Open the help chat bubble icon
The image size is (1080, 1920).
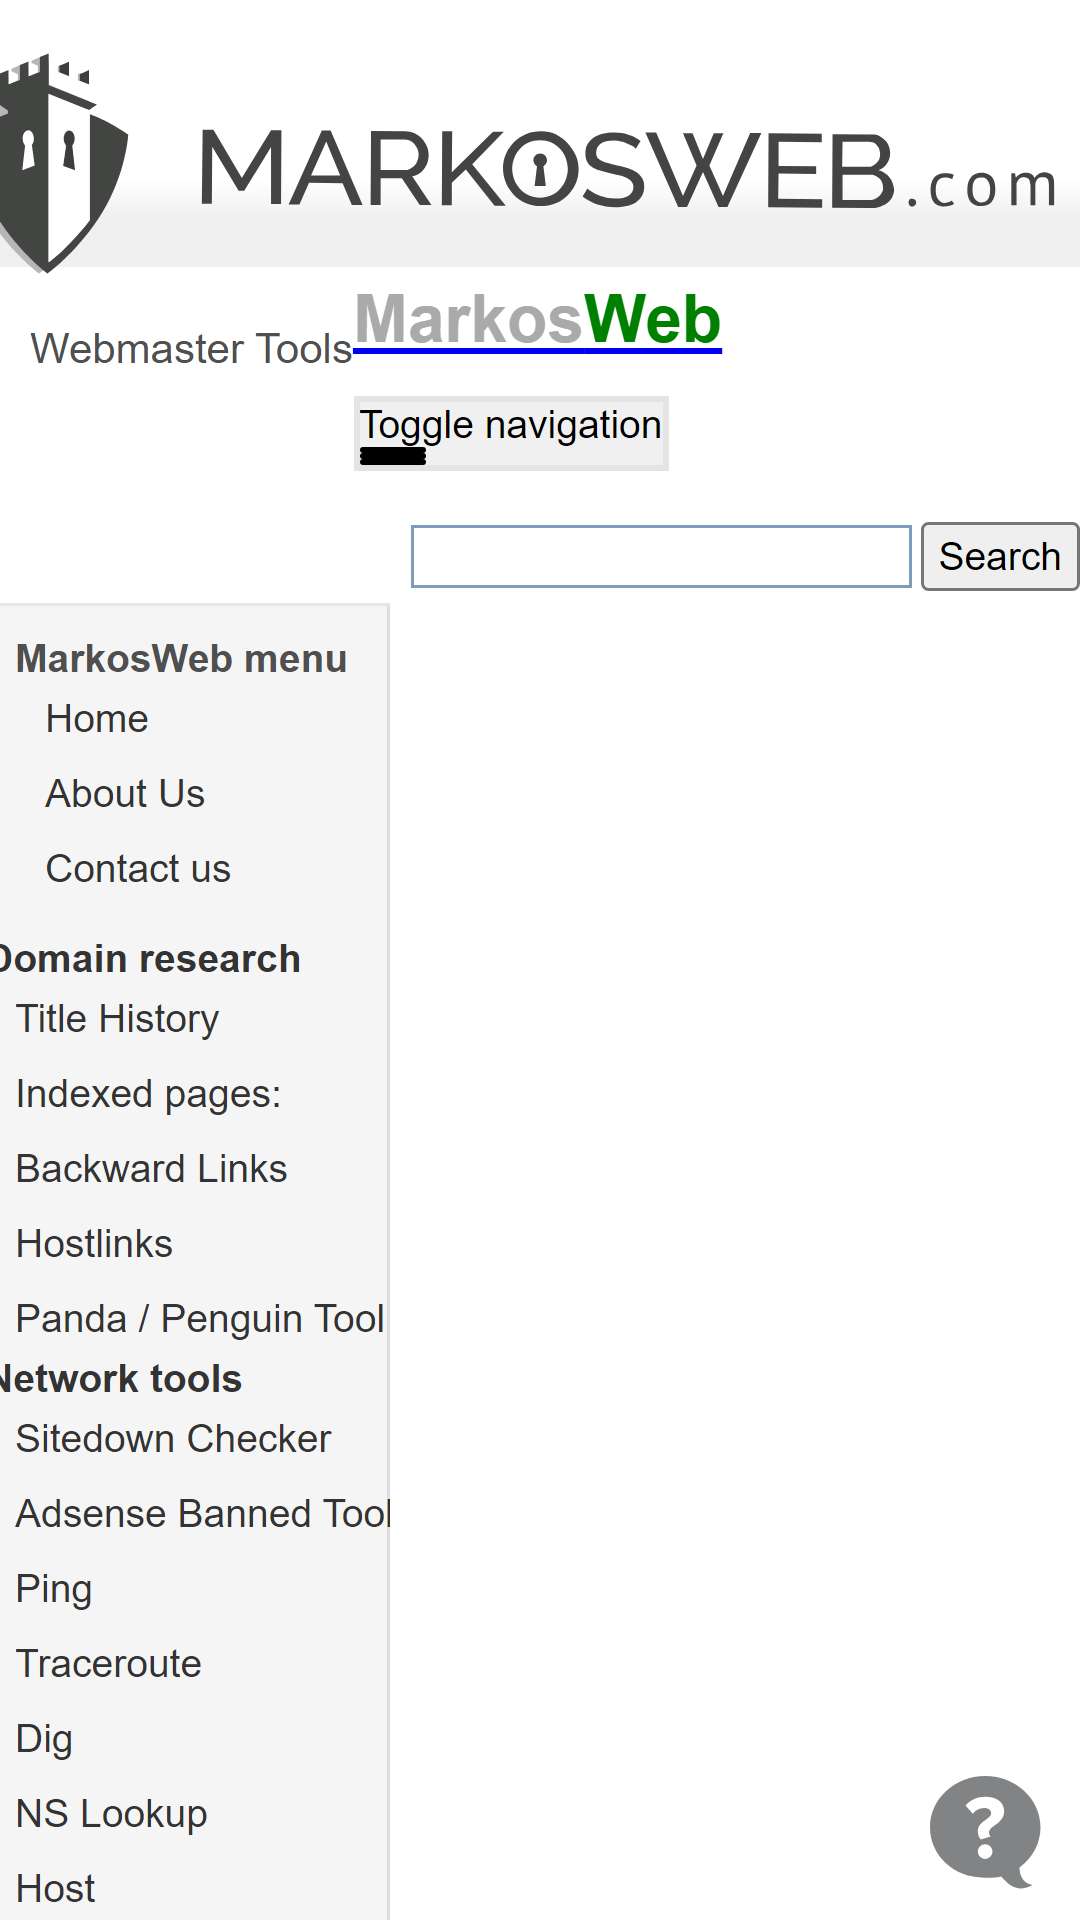pyautogui.click(x=985, y=1830)
